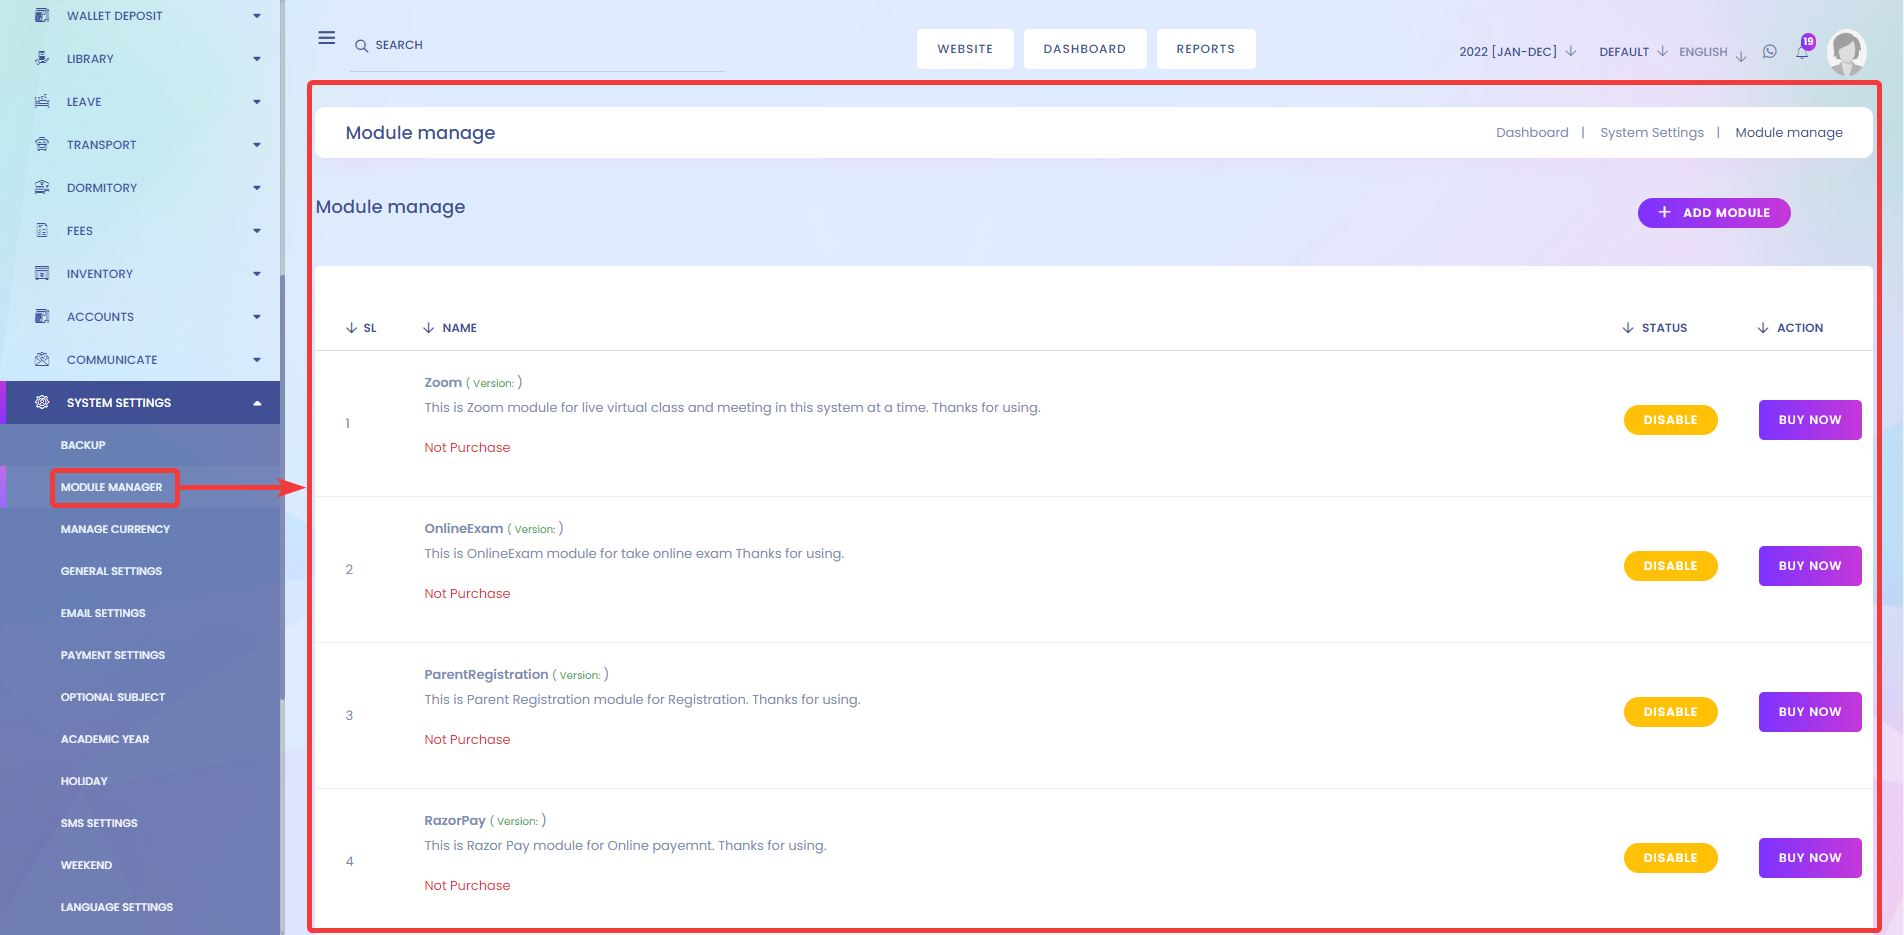1904x935 pixels.
Task: Click the Library sidebar icon
Action: point(42,59)
